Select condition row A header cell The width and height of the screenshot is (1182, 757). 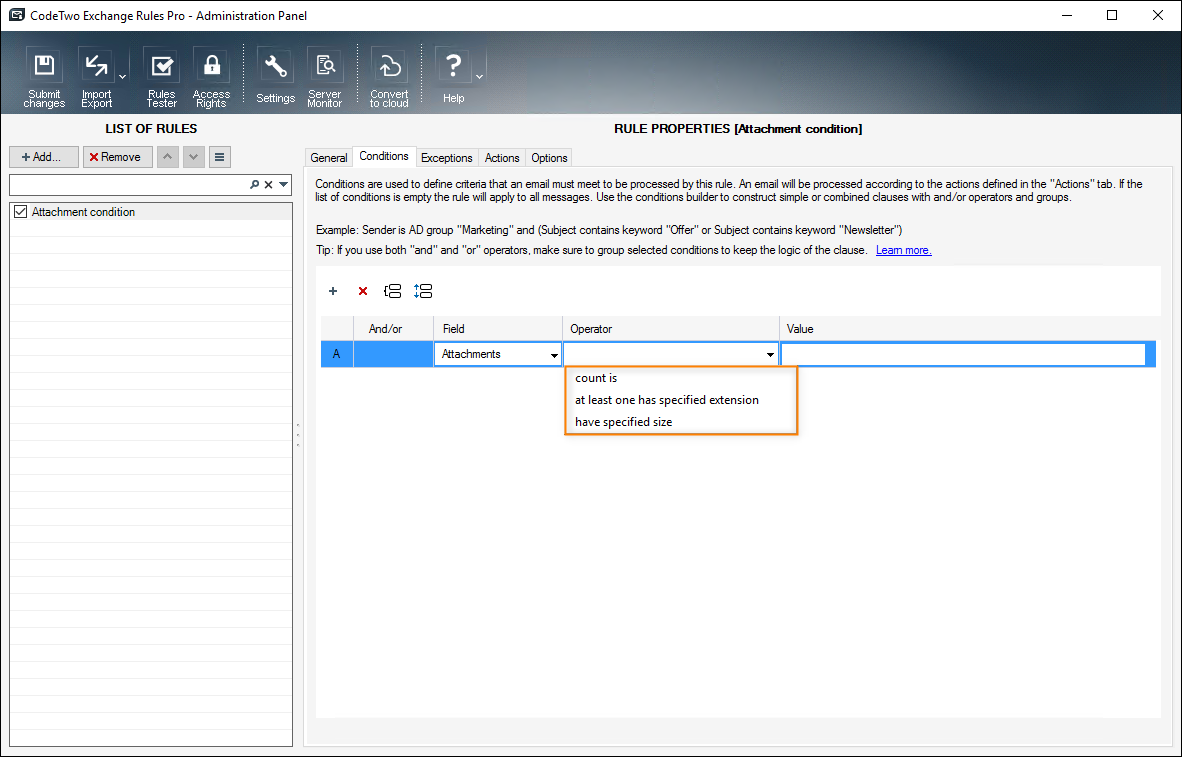tap(337, 354)
